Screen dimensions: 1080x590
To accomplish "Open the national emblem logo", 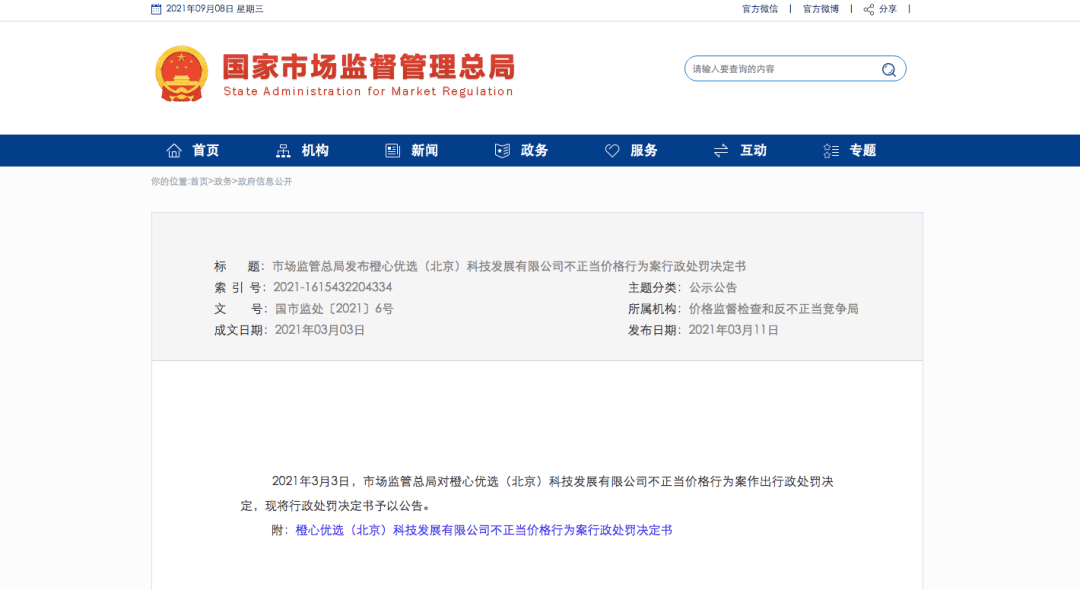I will click(x=181, y=74).
